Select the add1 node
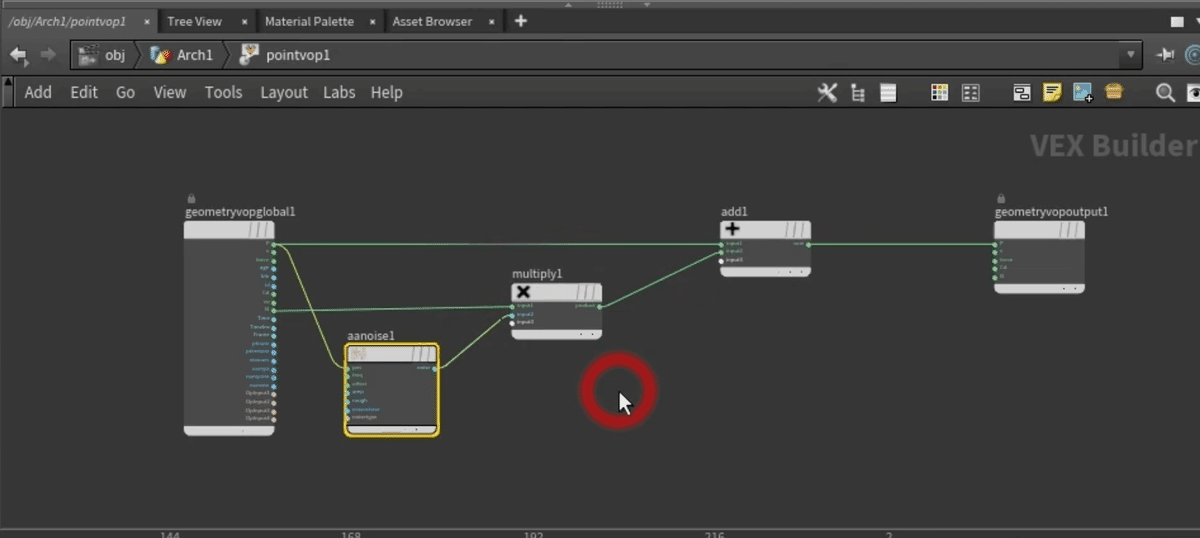The image size is (1200, 538). (x=766, y=248)
